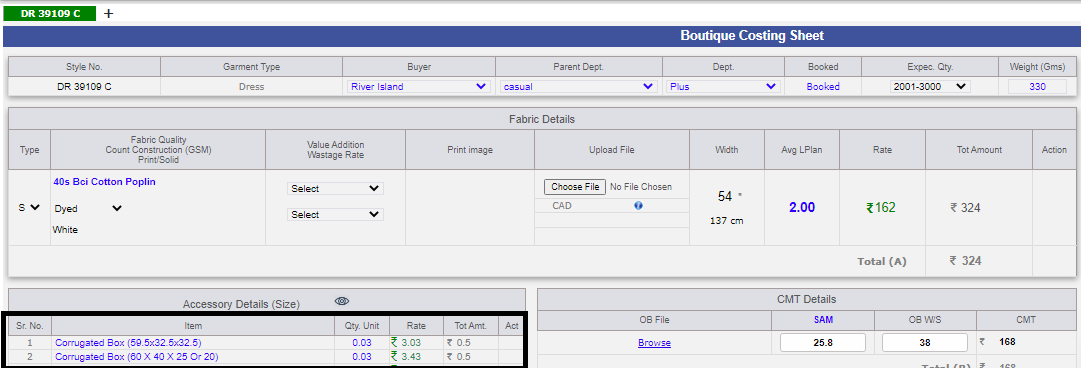Click the CAD label in Upload File
Screen dimensions: 1081x368
tap(562, 205)
